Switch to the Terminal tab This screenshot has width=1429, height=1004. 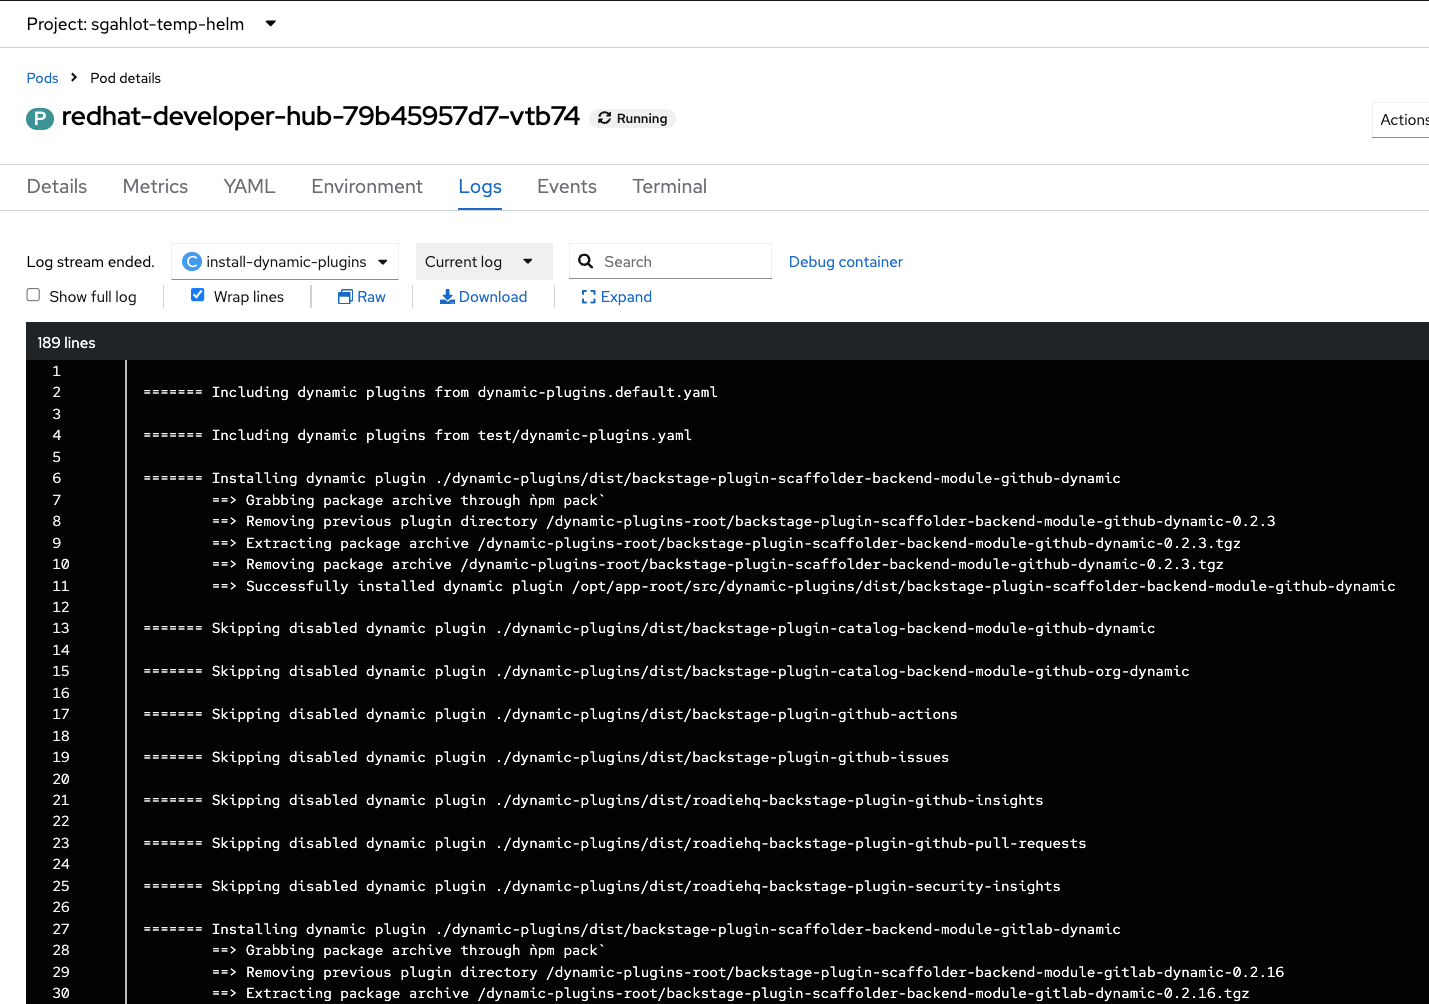[x=670, y=187]
